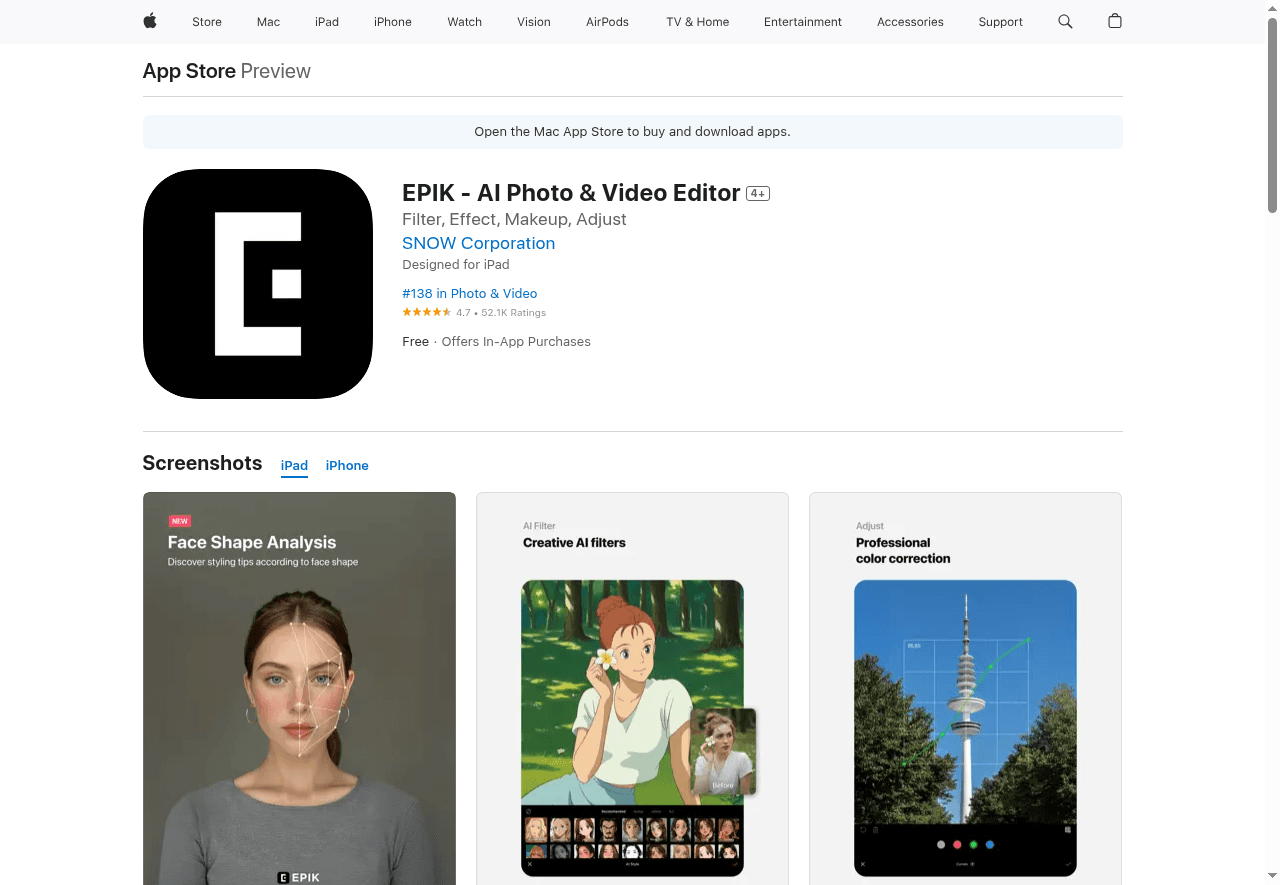Open the shopping bag icon
1280x885 pixels.
tap(1115, 21)
